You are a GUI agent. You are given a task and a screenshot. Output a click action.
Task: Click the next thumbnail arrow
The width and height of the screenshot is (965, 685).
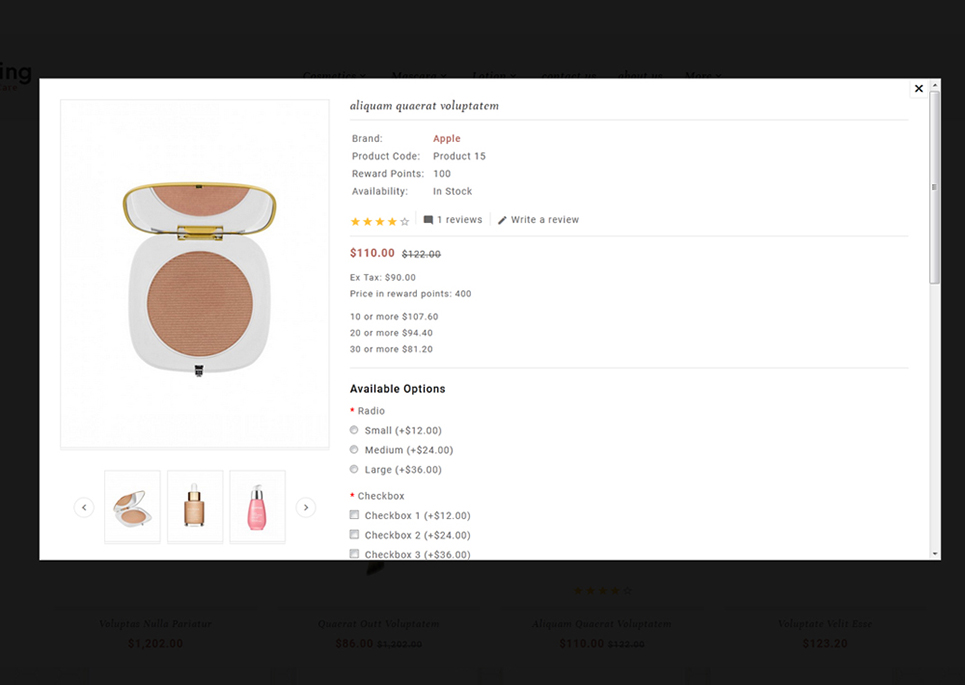306,508
